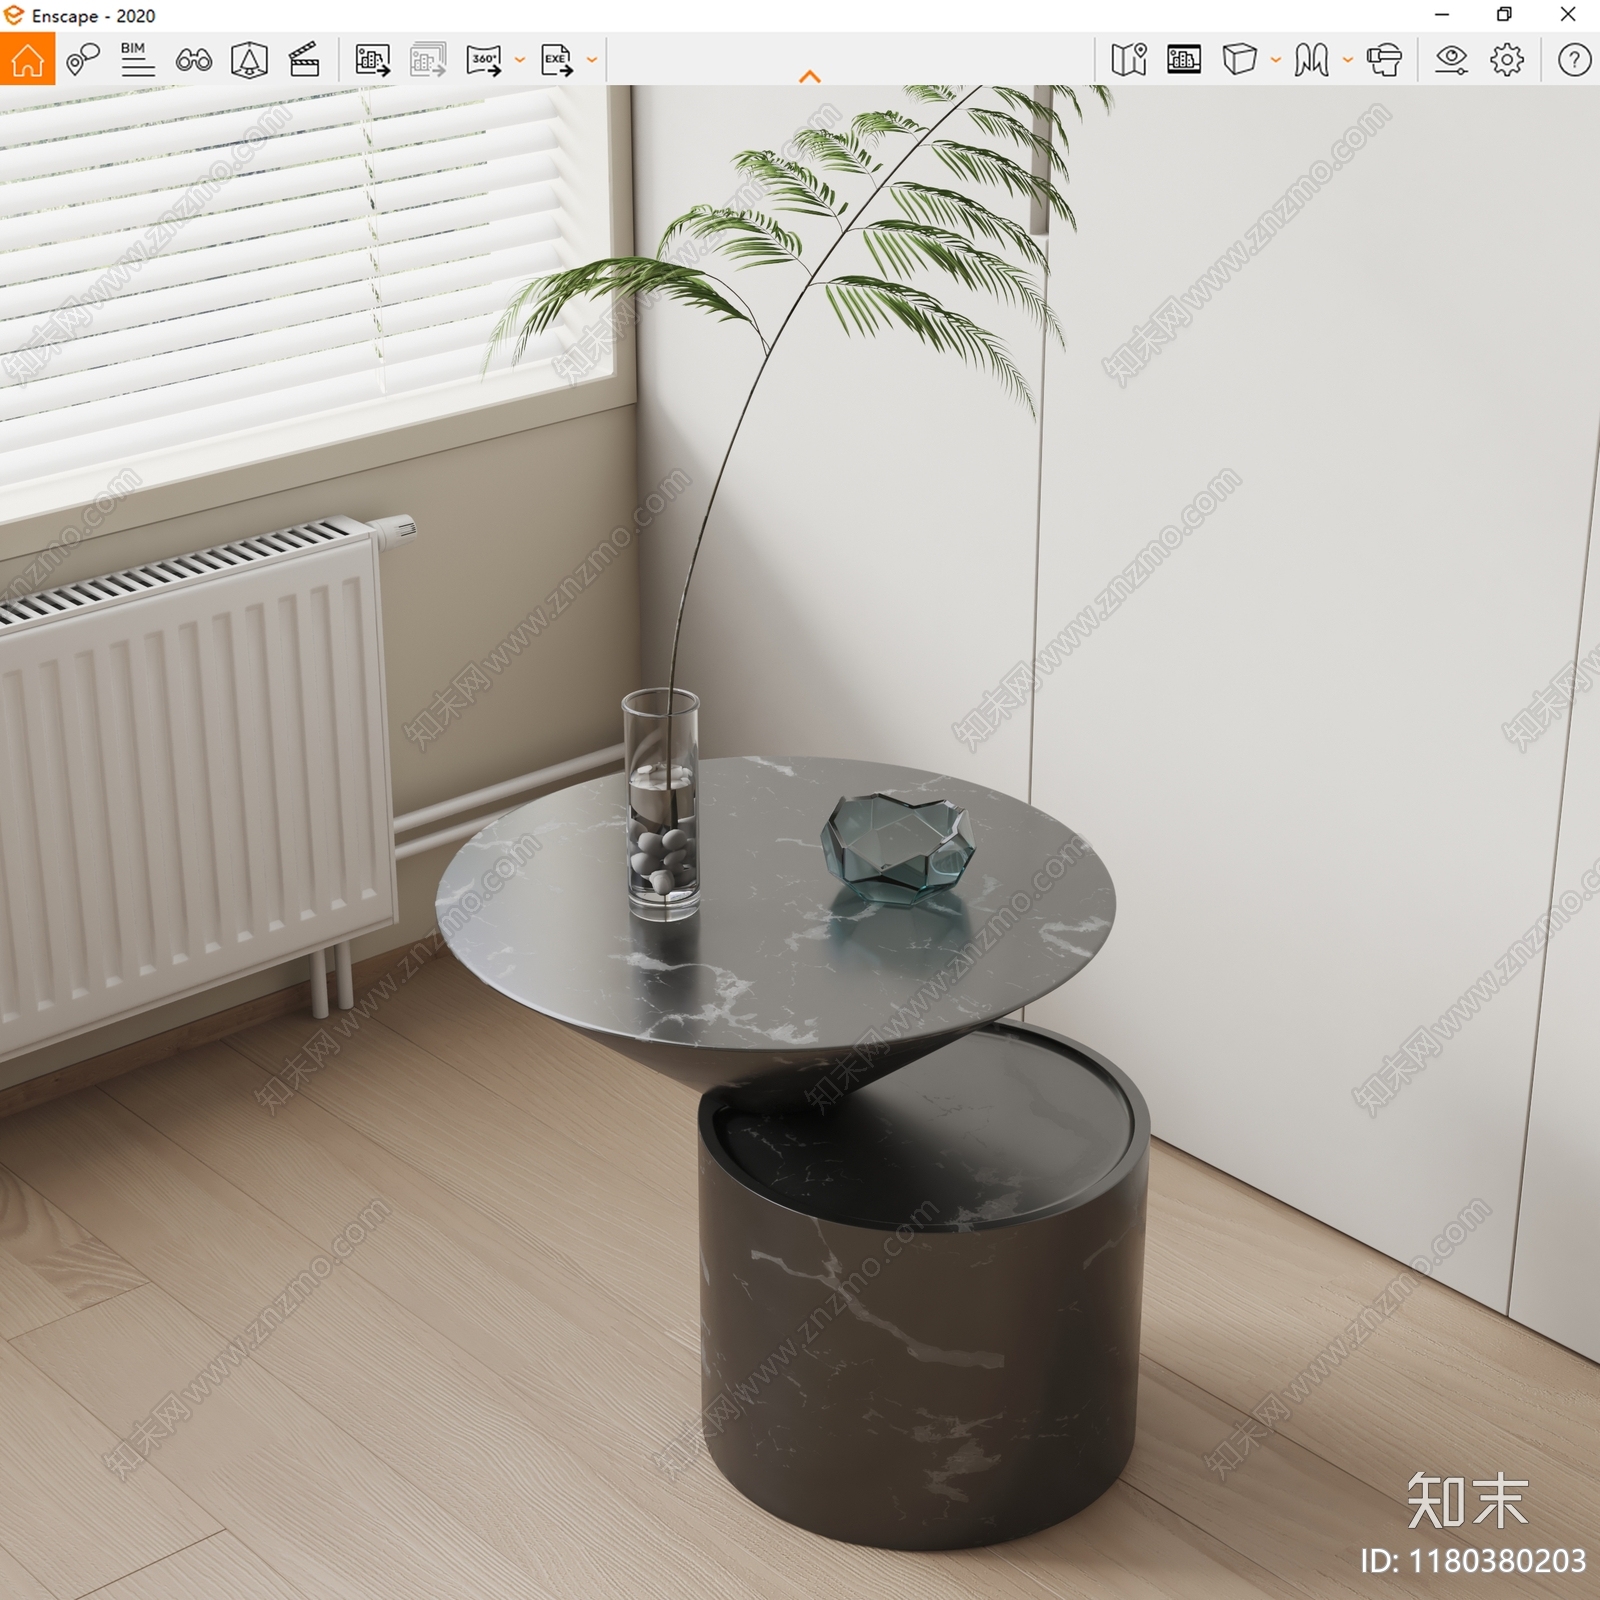Click the Screenshot export icon

[x=373, y=60]
